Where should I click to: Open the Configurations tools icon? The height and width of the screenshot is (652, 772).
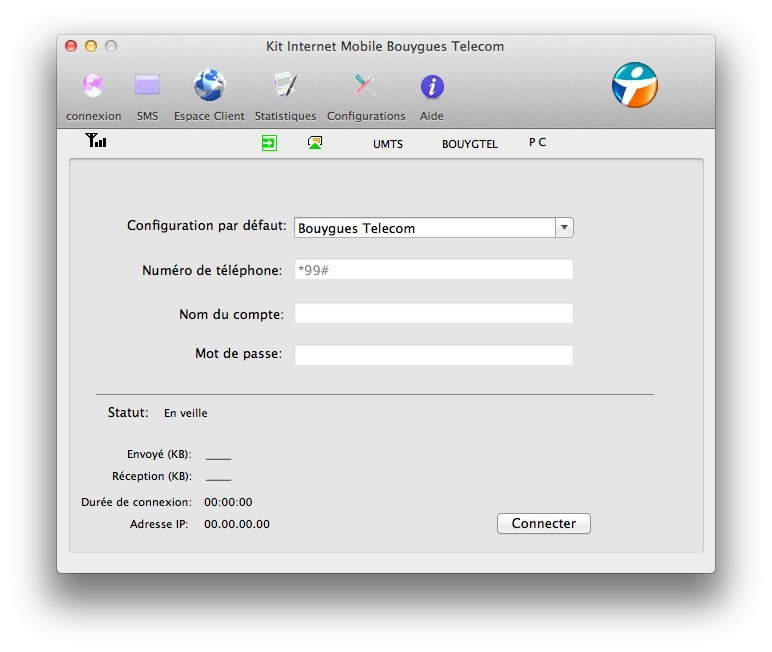click(x=365, y=85)
